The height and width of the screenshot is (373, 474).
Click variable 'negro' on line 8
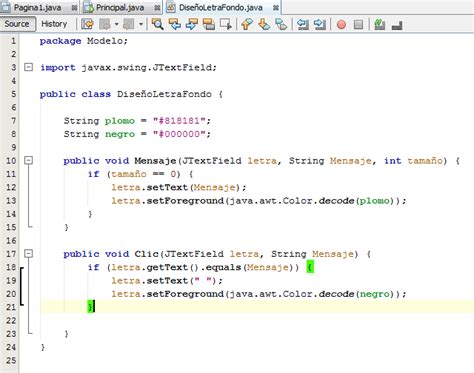click(120, 134)
